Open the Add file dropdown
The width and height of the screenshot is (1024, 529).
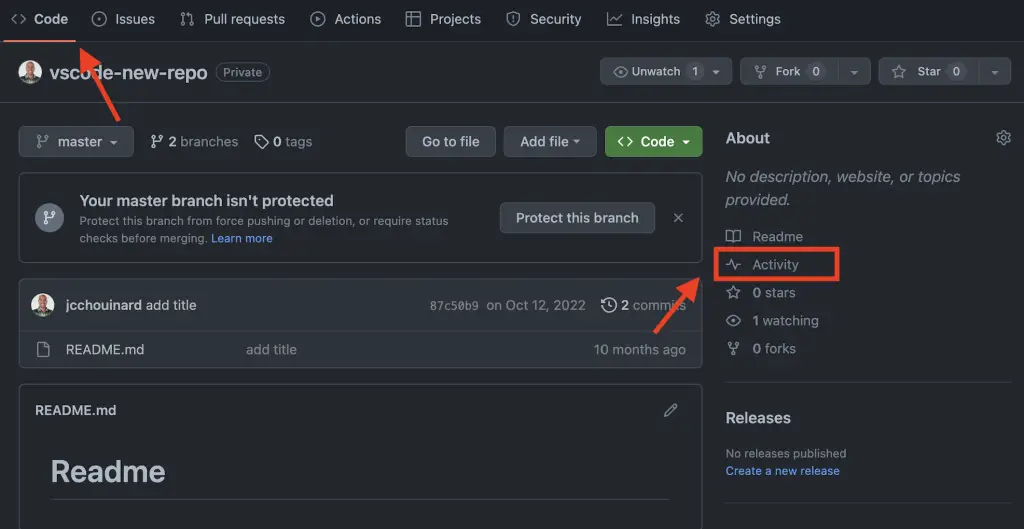(x=550, y=142)
